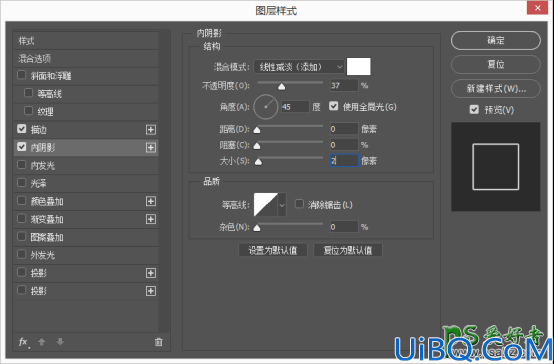Screen dimensions: 554x364
Task: Click the 等高线 contour thumbnail
Action: click(266, 205)
